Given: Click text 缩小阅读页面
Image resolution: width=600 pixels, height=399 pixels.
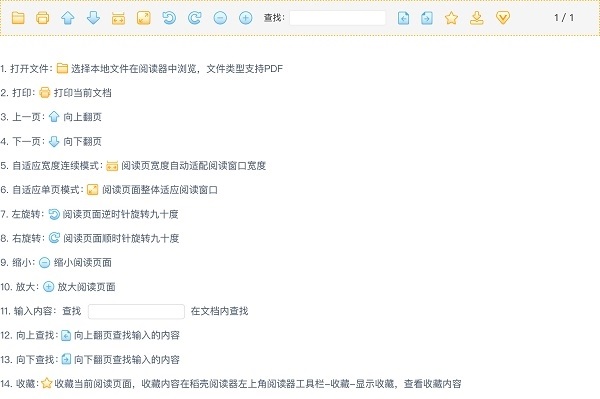Looking at the screenshot, I should tap(83, 263).
